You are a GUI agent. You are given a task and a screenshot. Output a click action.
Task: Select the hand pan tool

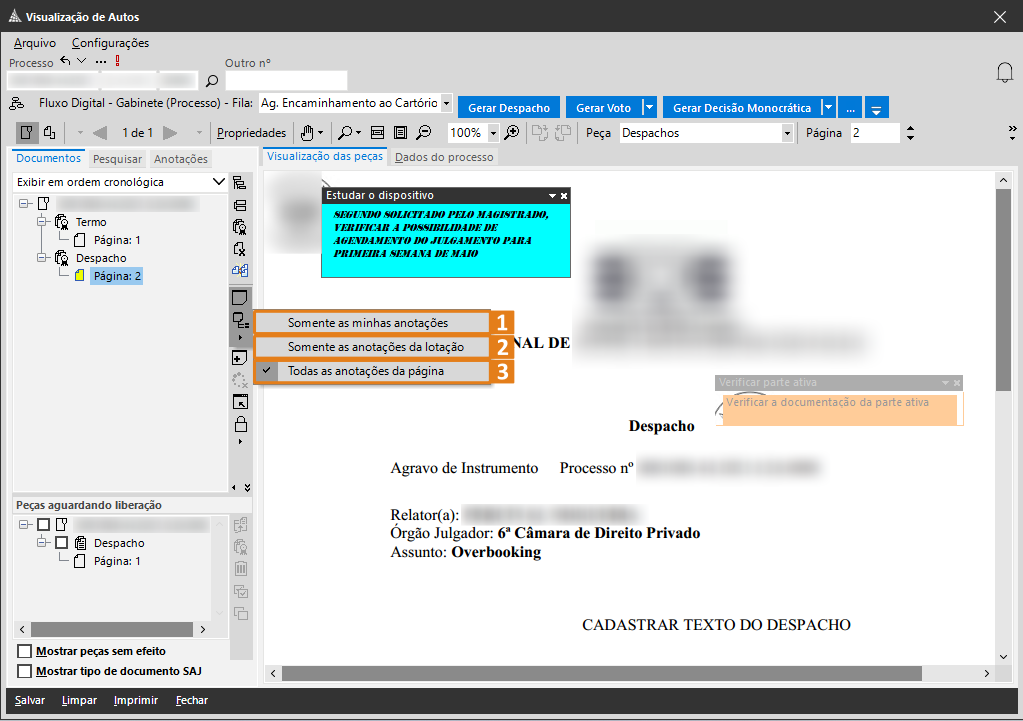307,133
